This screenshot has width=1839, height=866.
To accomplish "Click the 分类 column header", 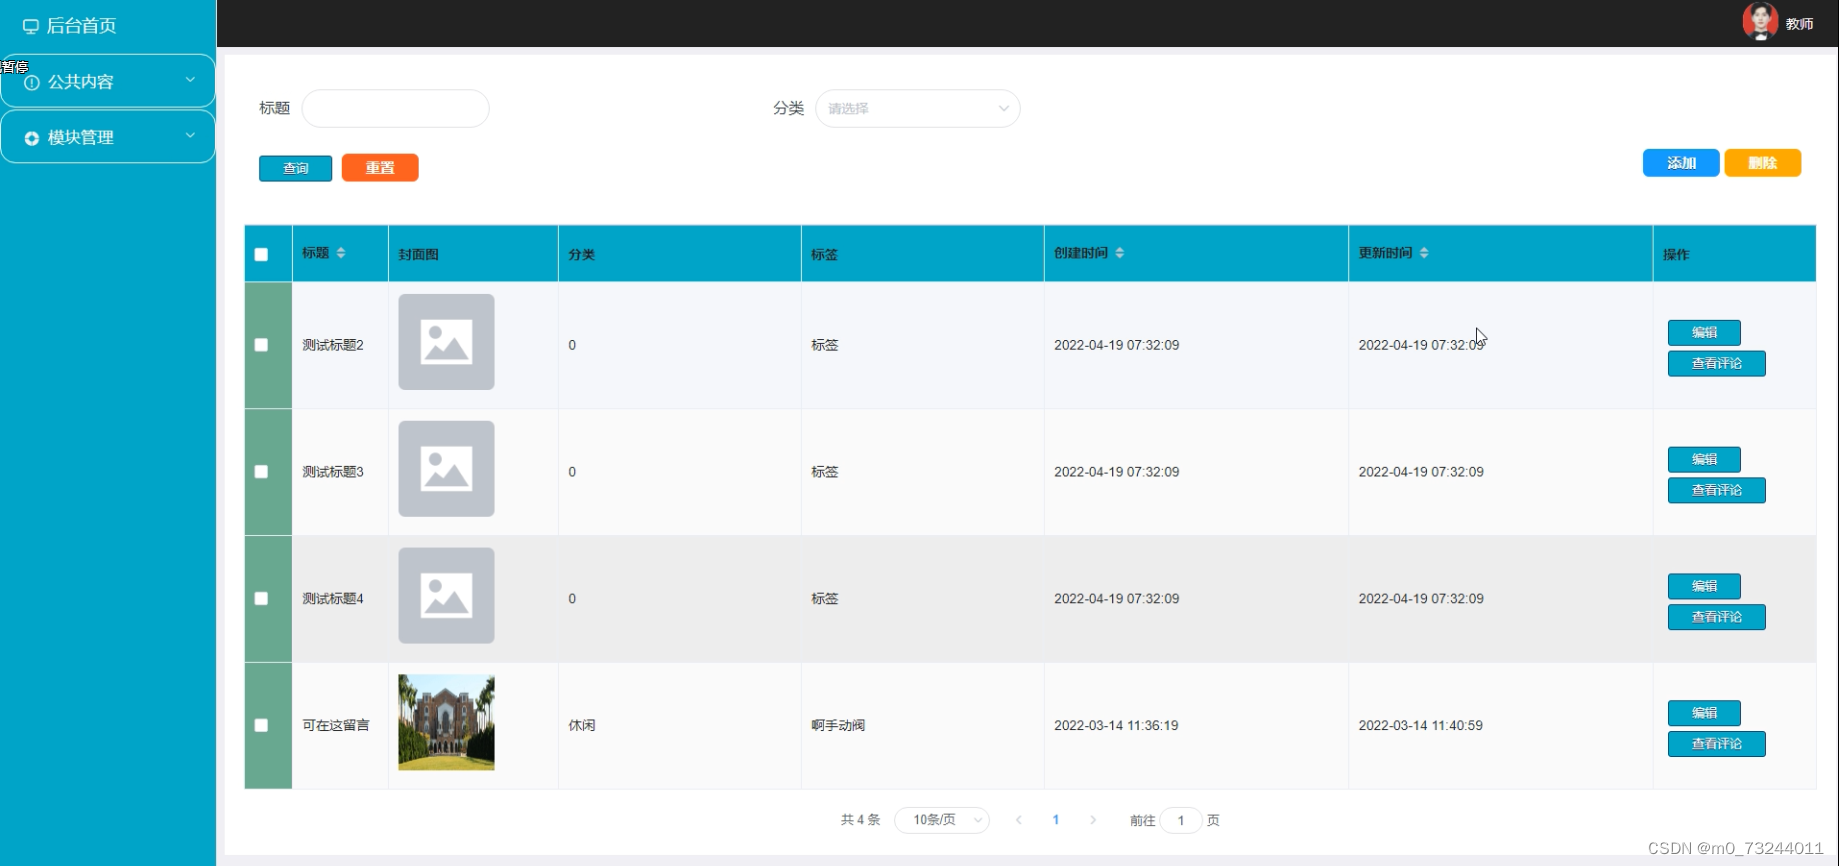I will (582, 255).
